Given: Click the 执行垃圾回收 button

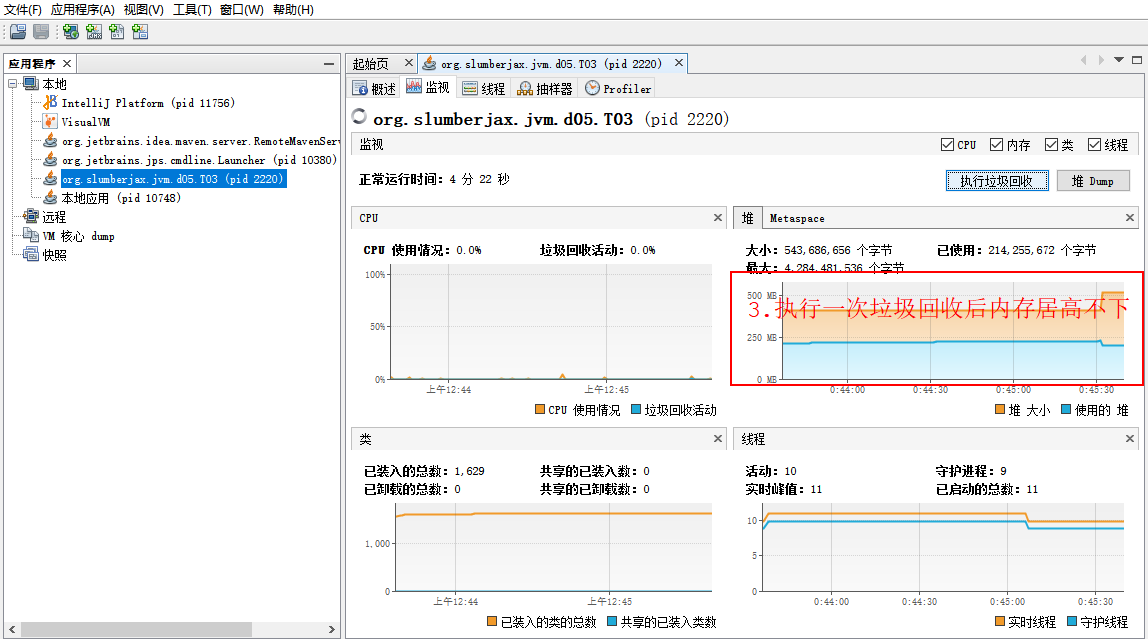Looking at the screenshot, I should 997,181.
